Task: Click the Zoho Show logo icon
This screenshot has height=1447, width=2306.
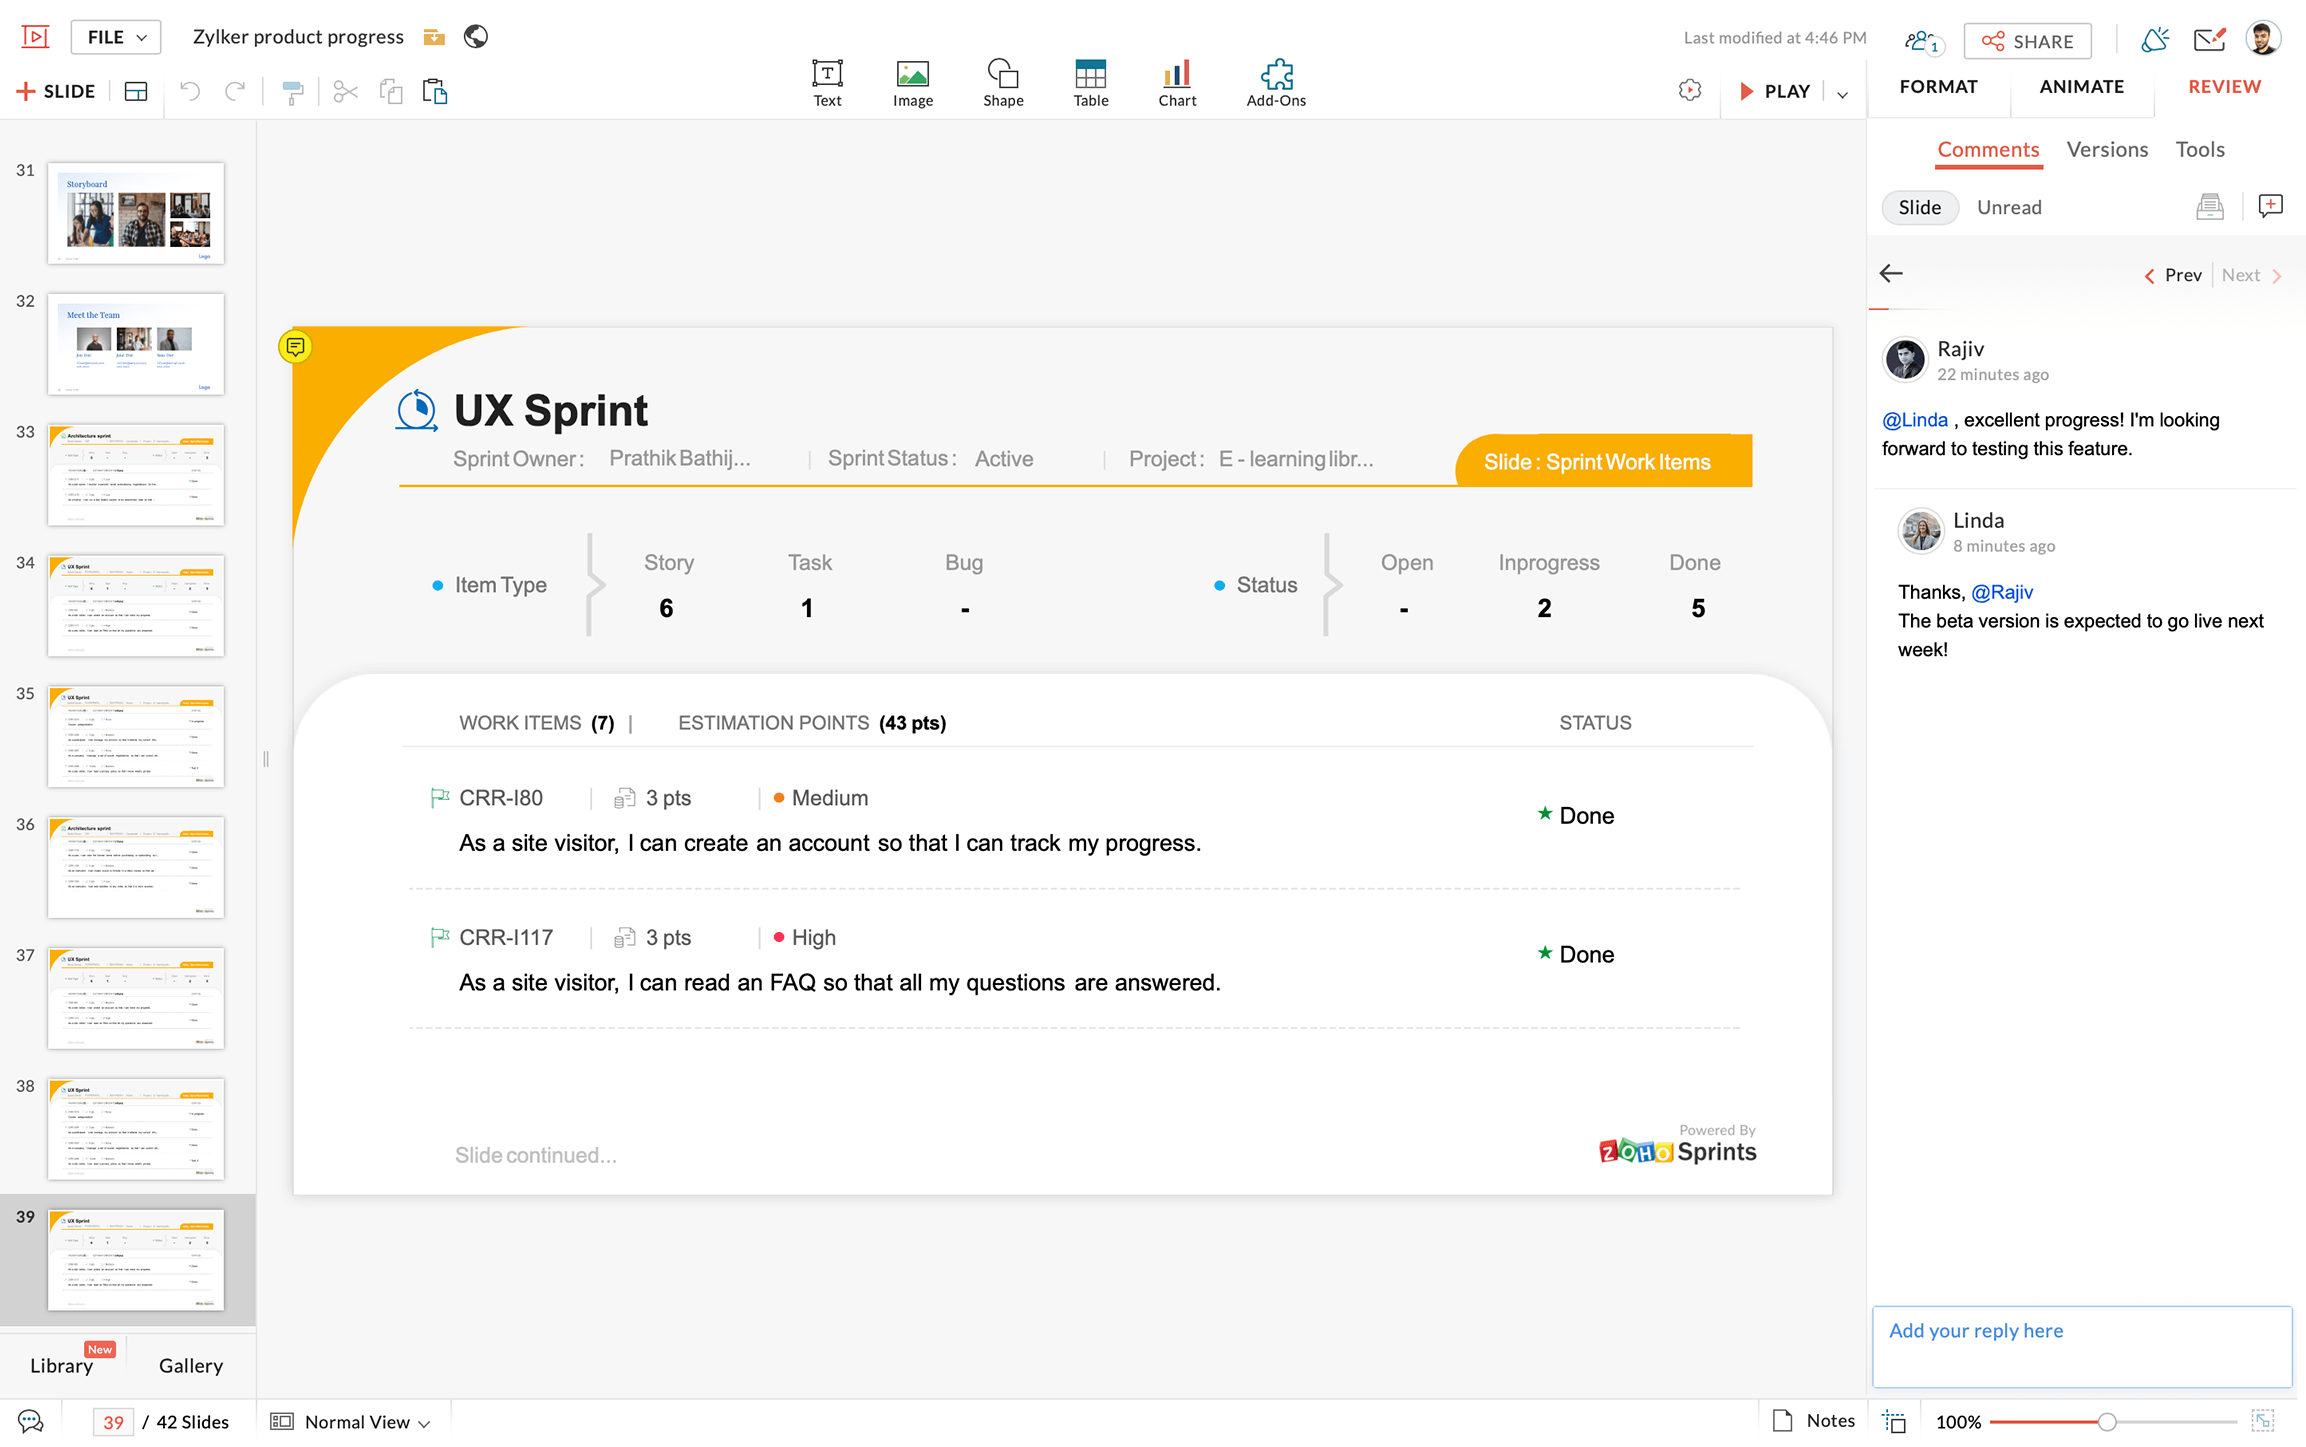Action: (35, 37)
